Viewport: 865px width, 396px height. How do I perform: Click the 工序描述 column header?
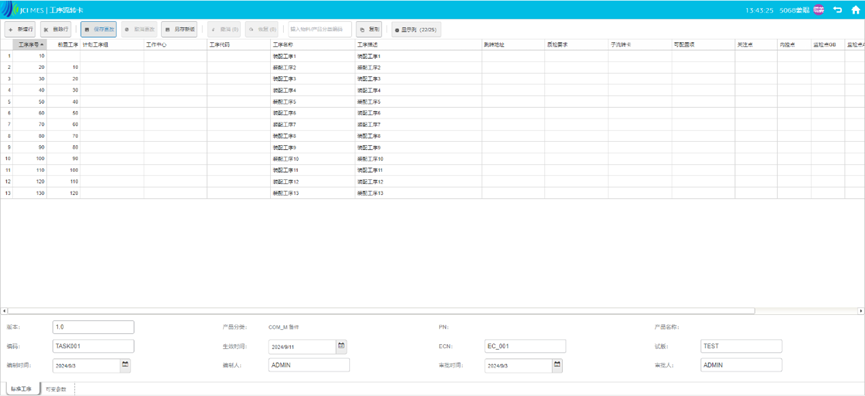(419, 45)
